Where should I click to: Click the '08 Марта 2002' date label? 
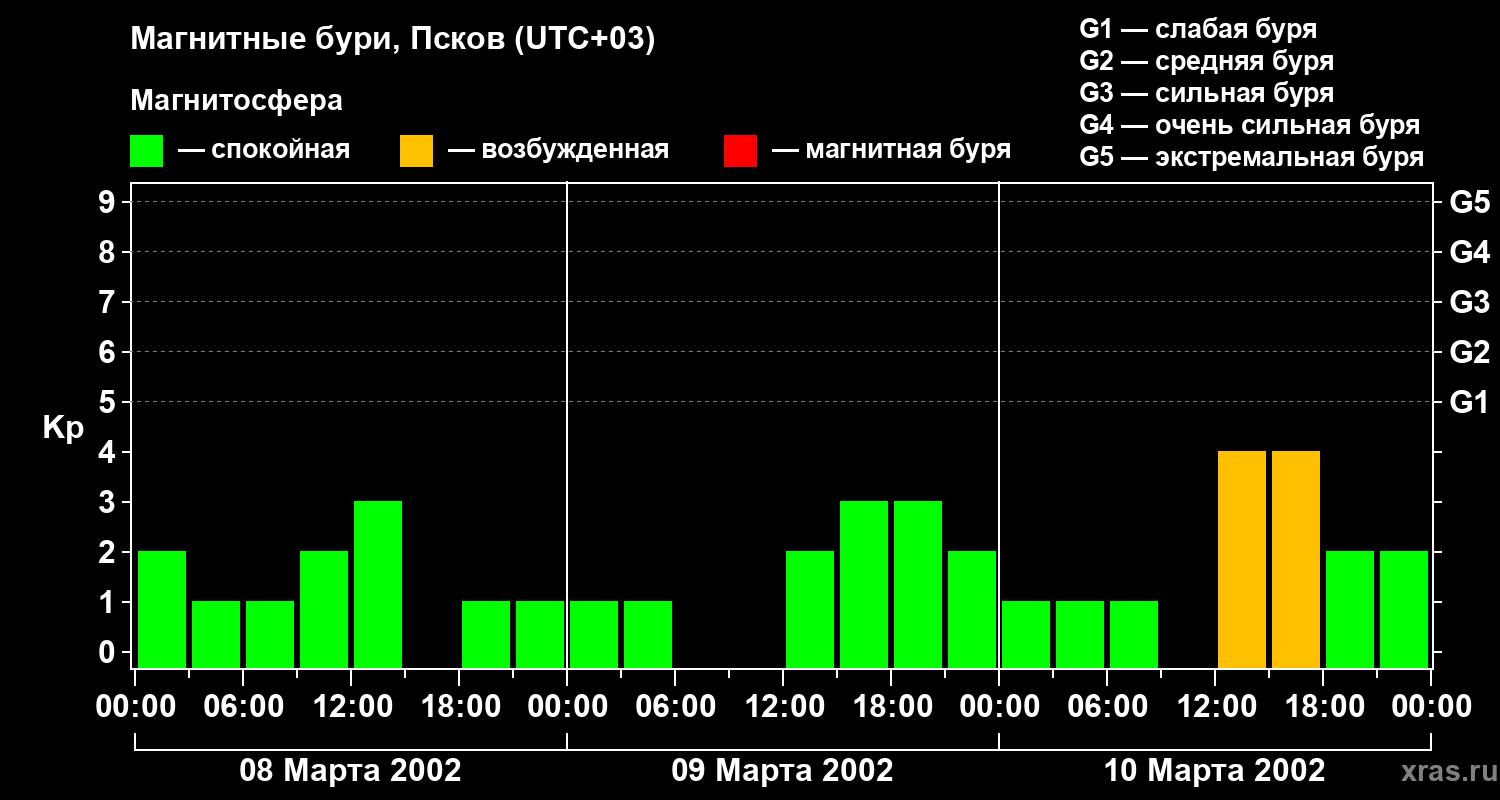tap(350, 771)
